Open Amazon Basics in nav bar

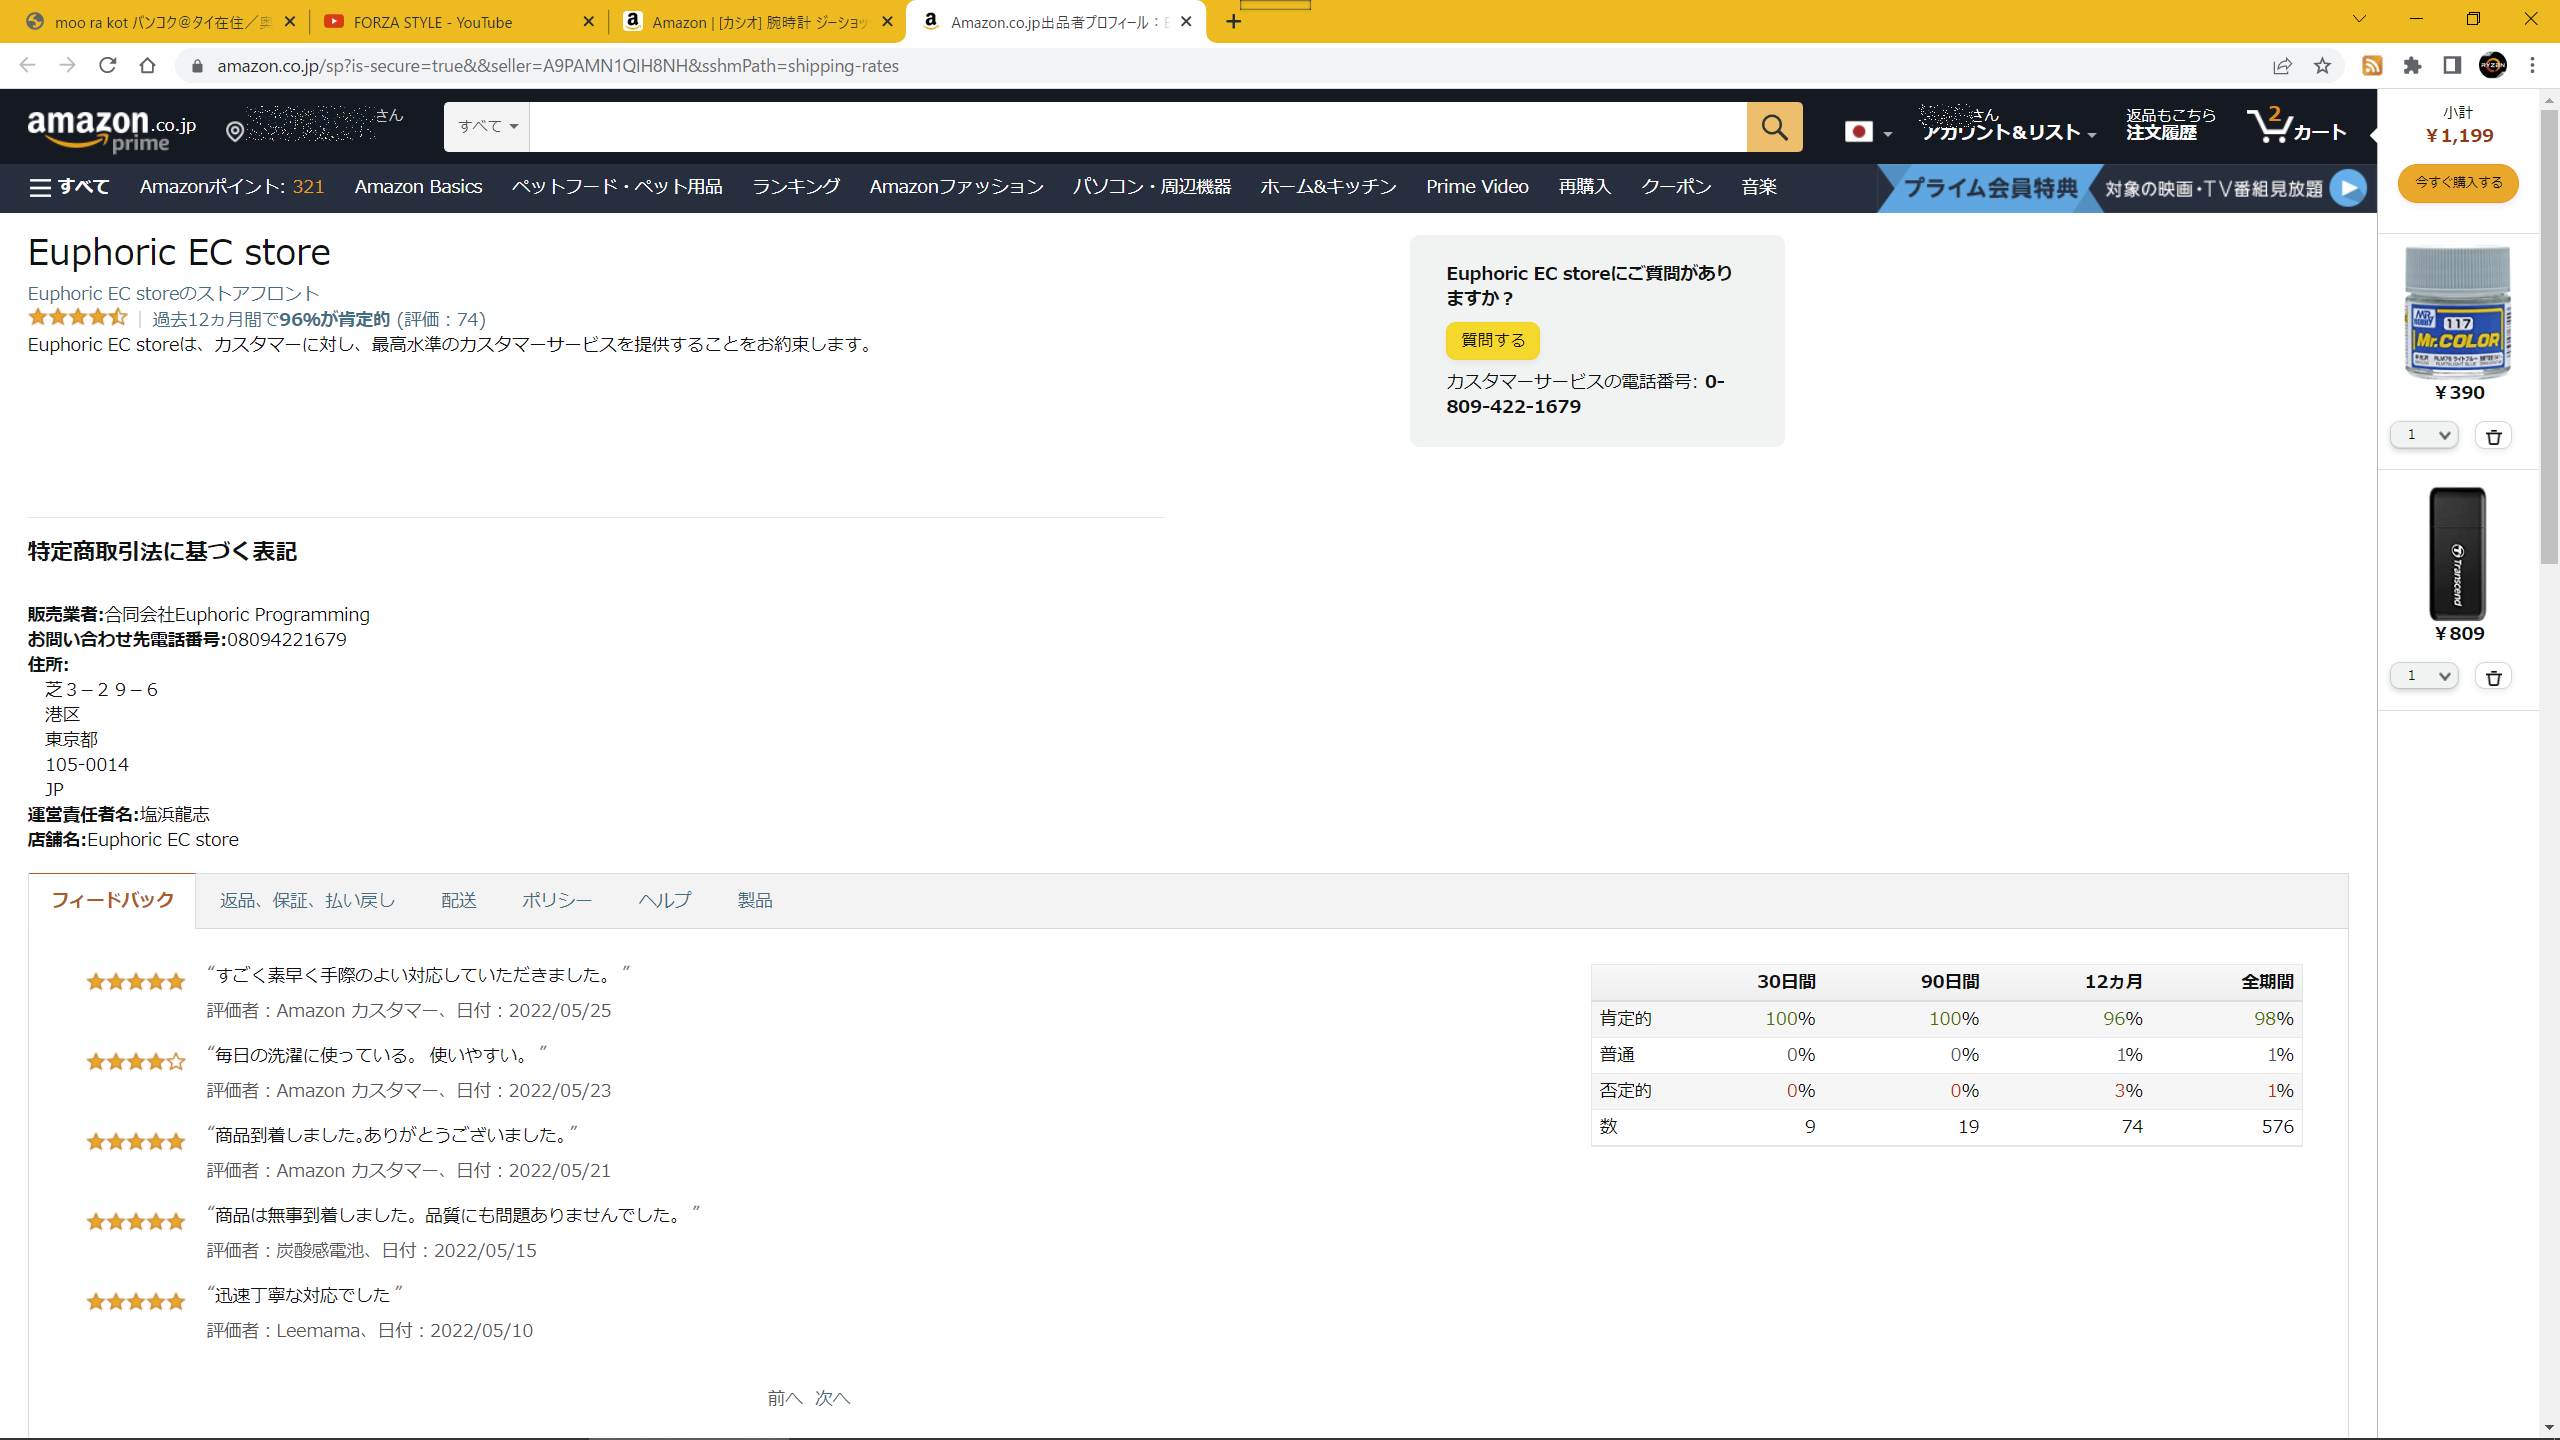pyautogui.click(x=418, y=187)
